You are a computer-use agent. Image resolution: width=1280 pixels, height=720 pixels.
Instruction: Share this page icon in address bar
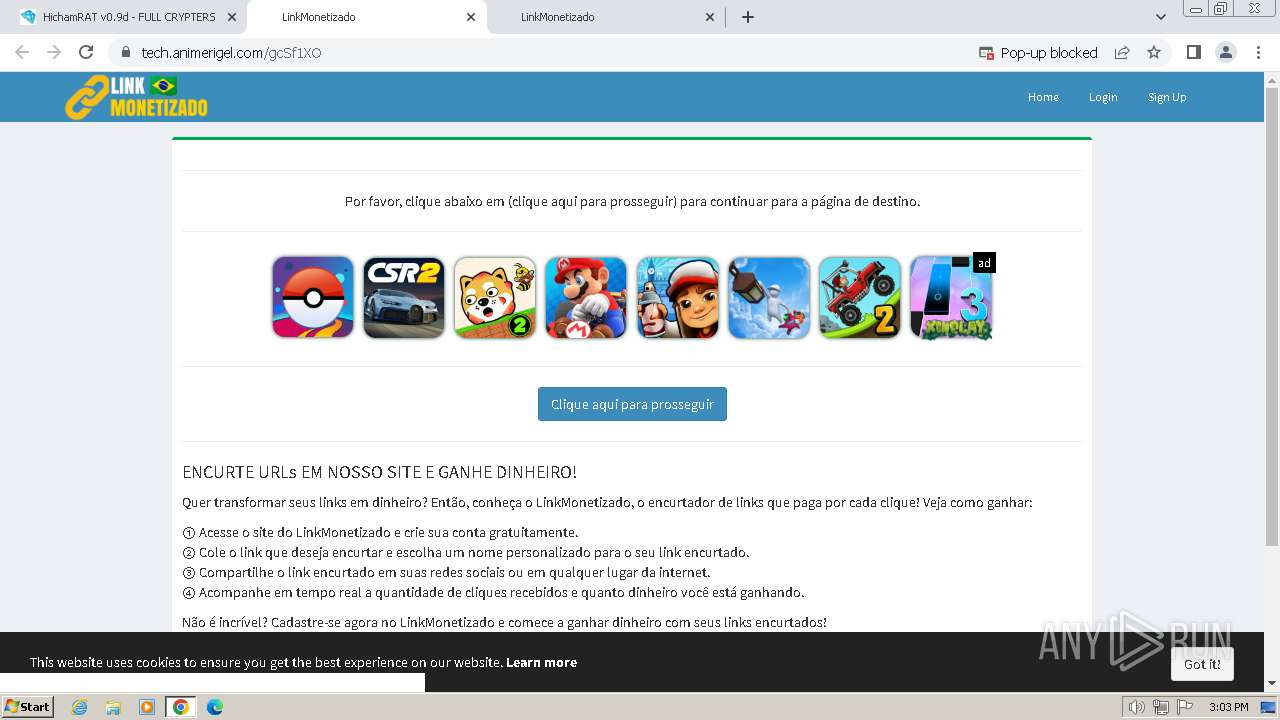pyautogui.click(x=1122, y=53)
